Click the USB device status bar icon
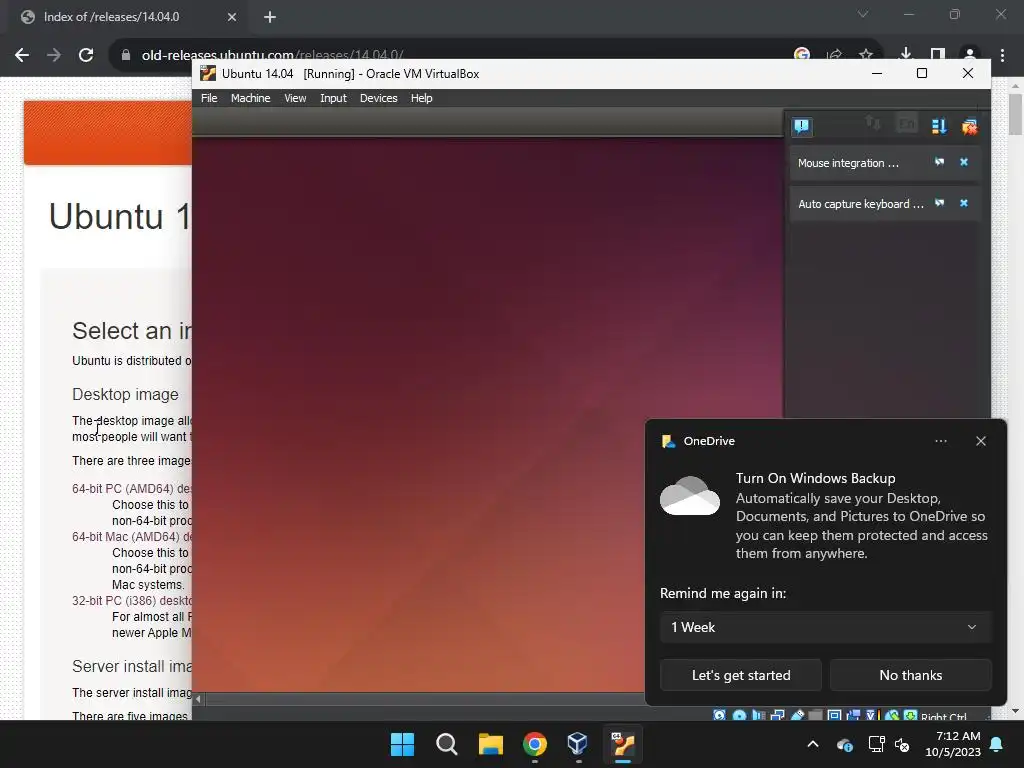 click(x=797, y=715)
